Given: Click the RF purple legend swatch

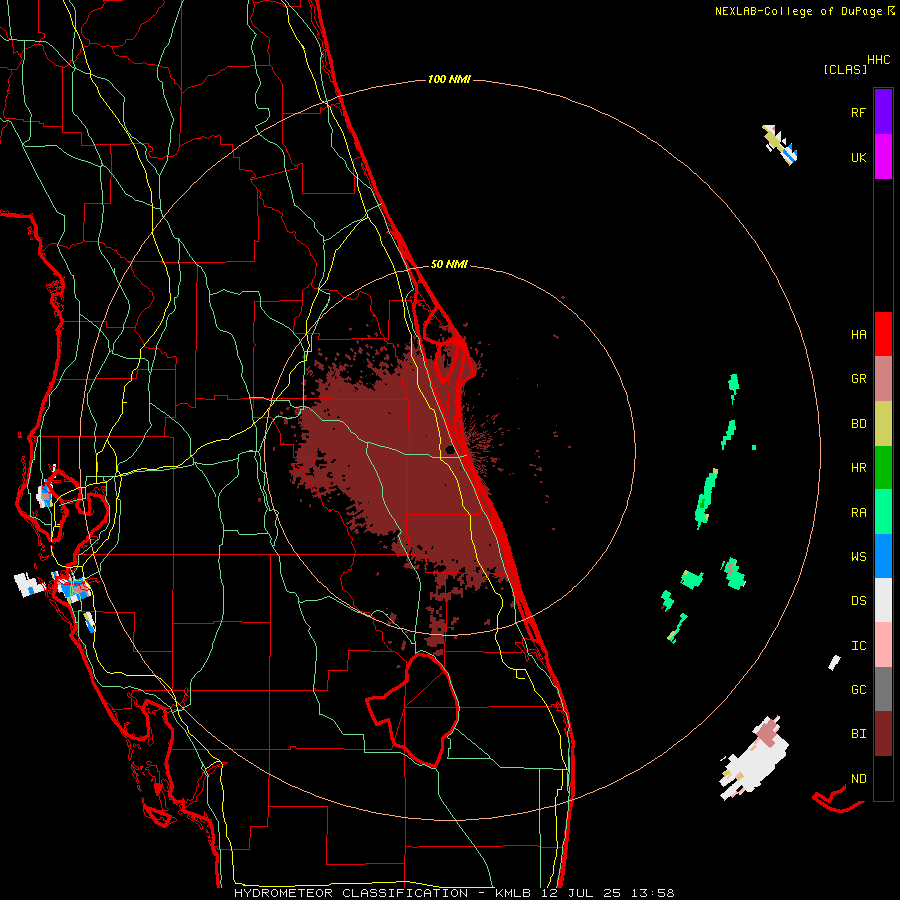Looking at the screenshot, I should click(x=883, y=112).
